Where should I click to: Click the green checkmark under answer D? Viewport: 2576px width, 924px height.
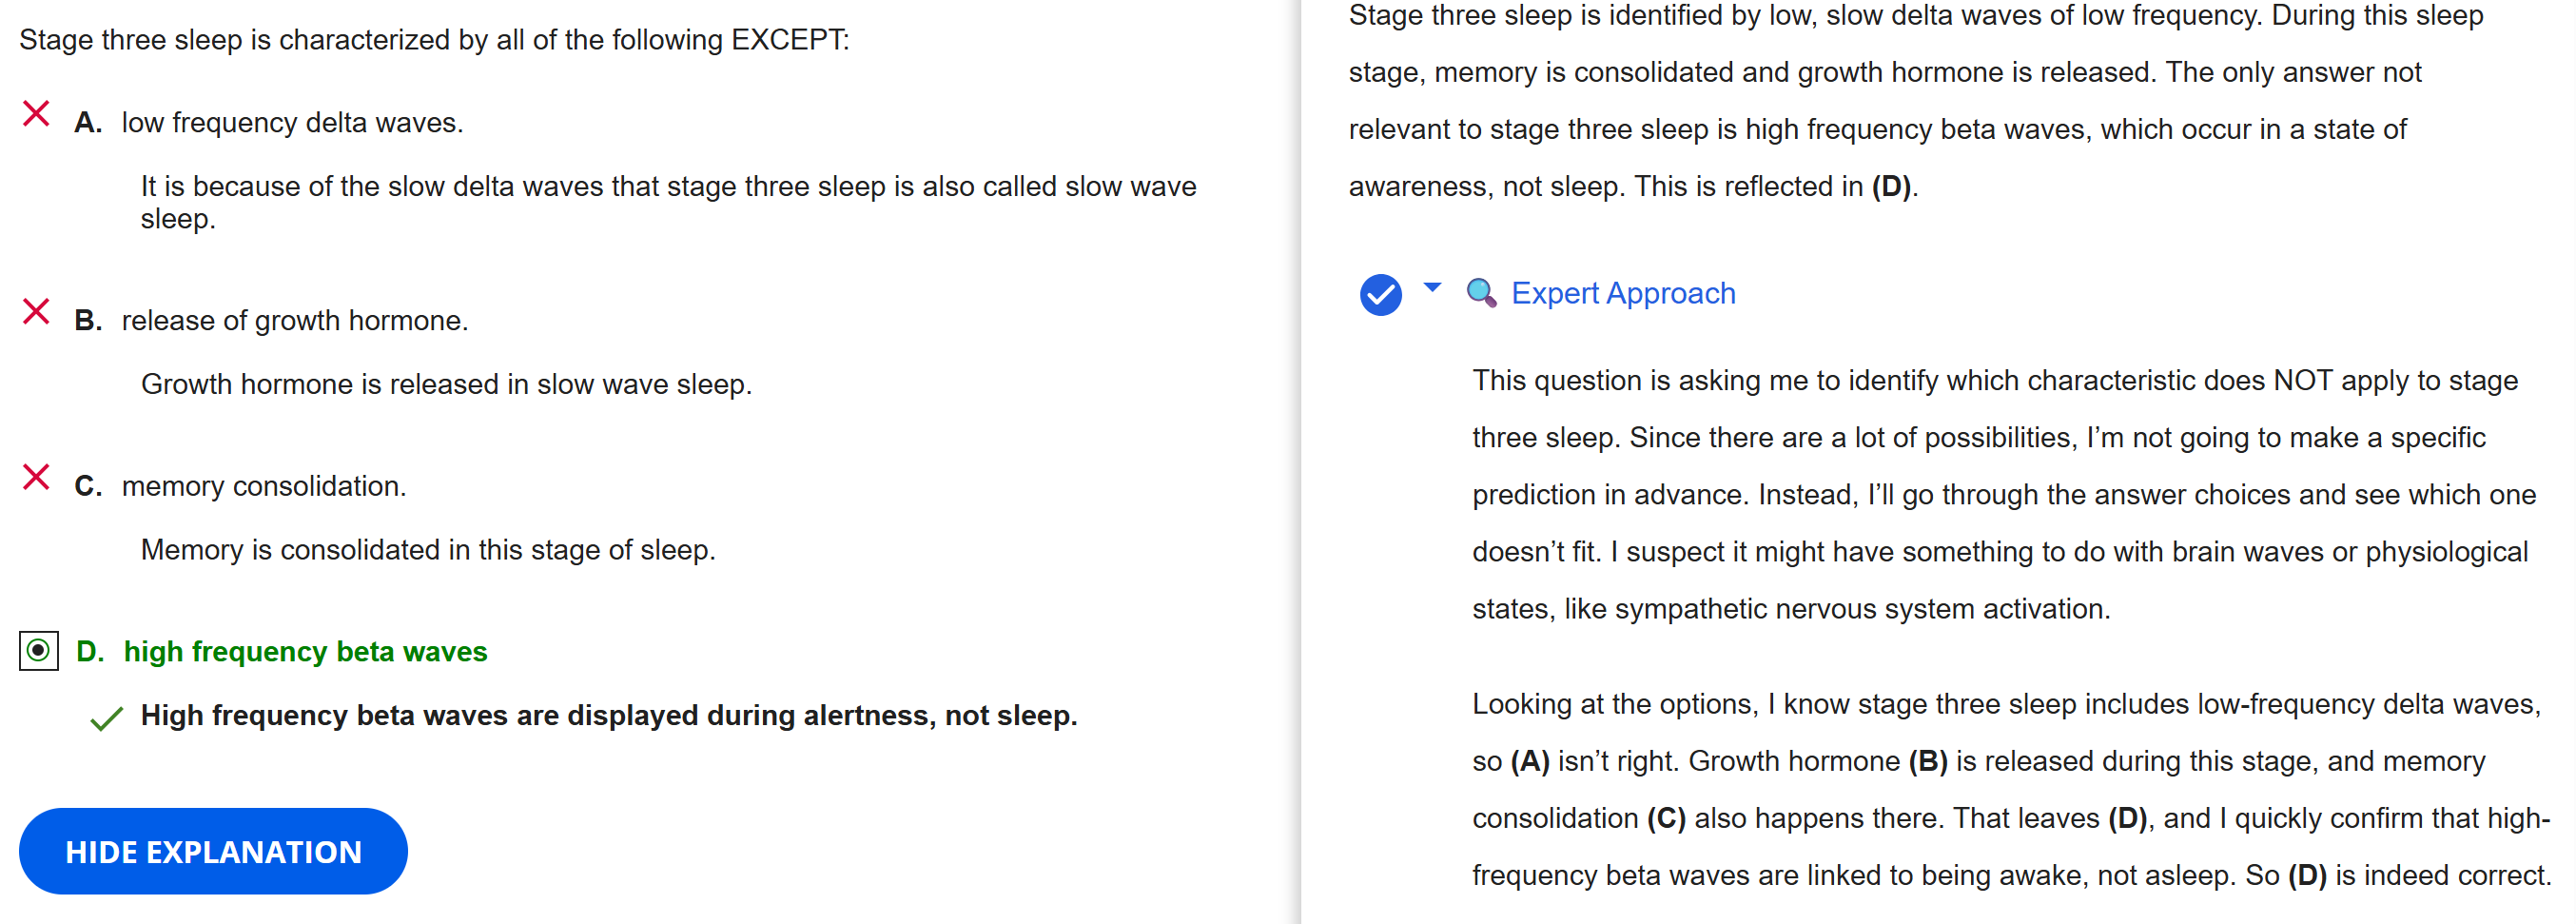click(x=106, y=718)
